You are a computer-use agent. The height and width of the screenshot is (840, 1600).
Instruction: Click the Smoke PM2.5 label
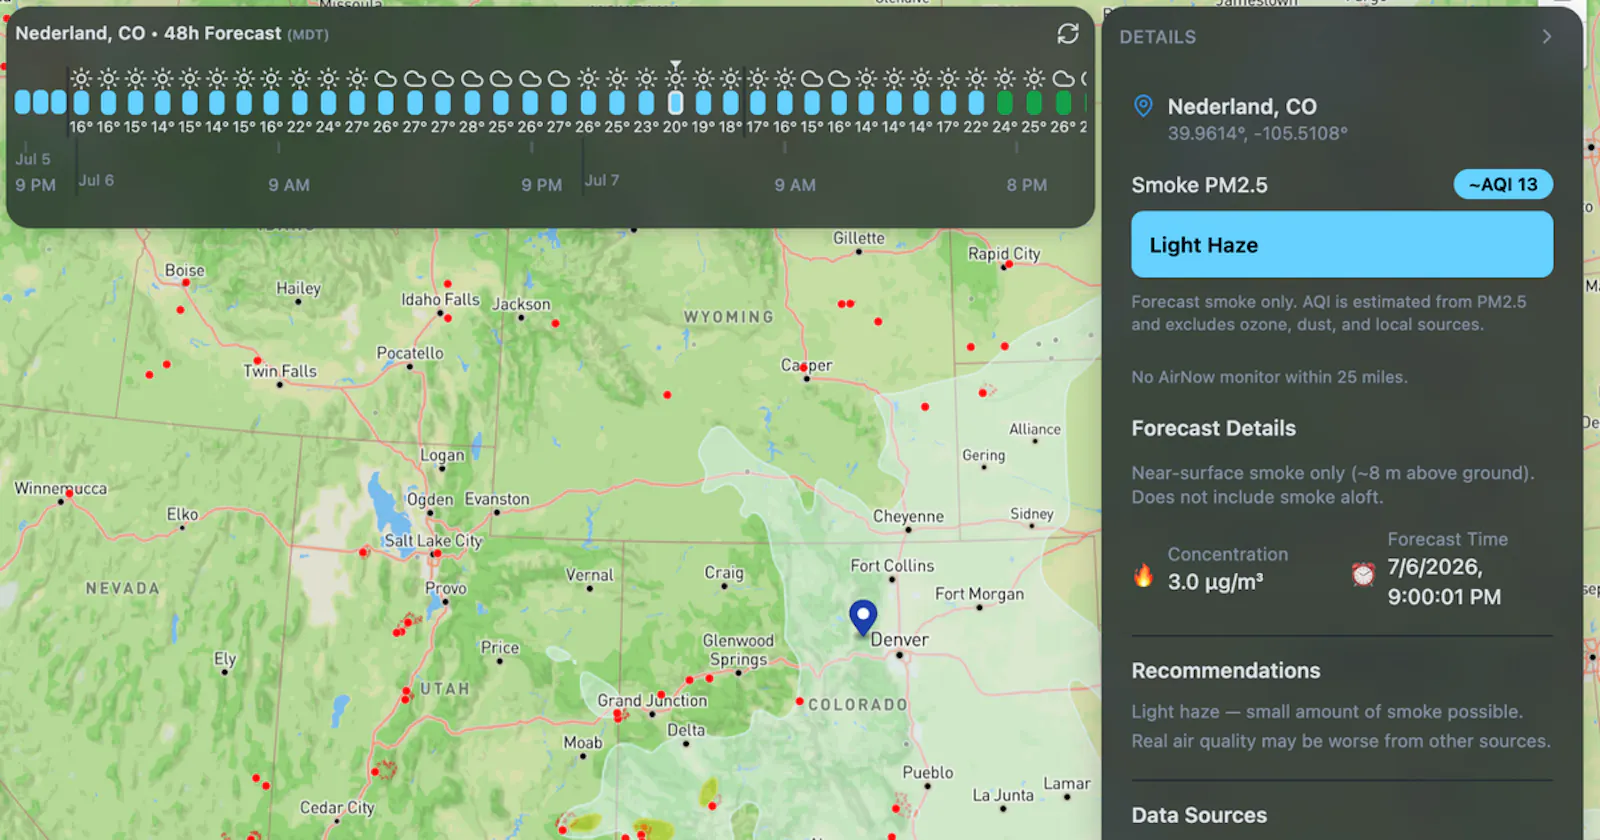pos(1199,185)
